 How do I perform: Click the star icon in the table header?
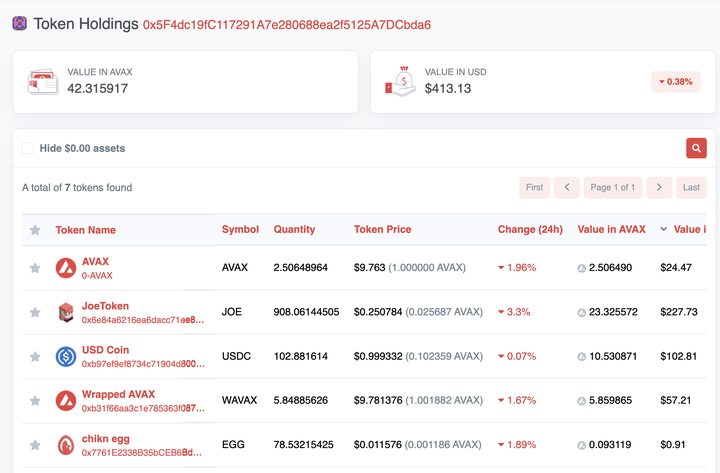click(35, 230)
